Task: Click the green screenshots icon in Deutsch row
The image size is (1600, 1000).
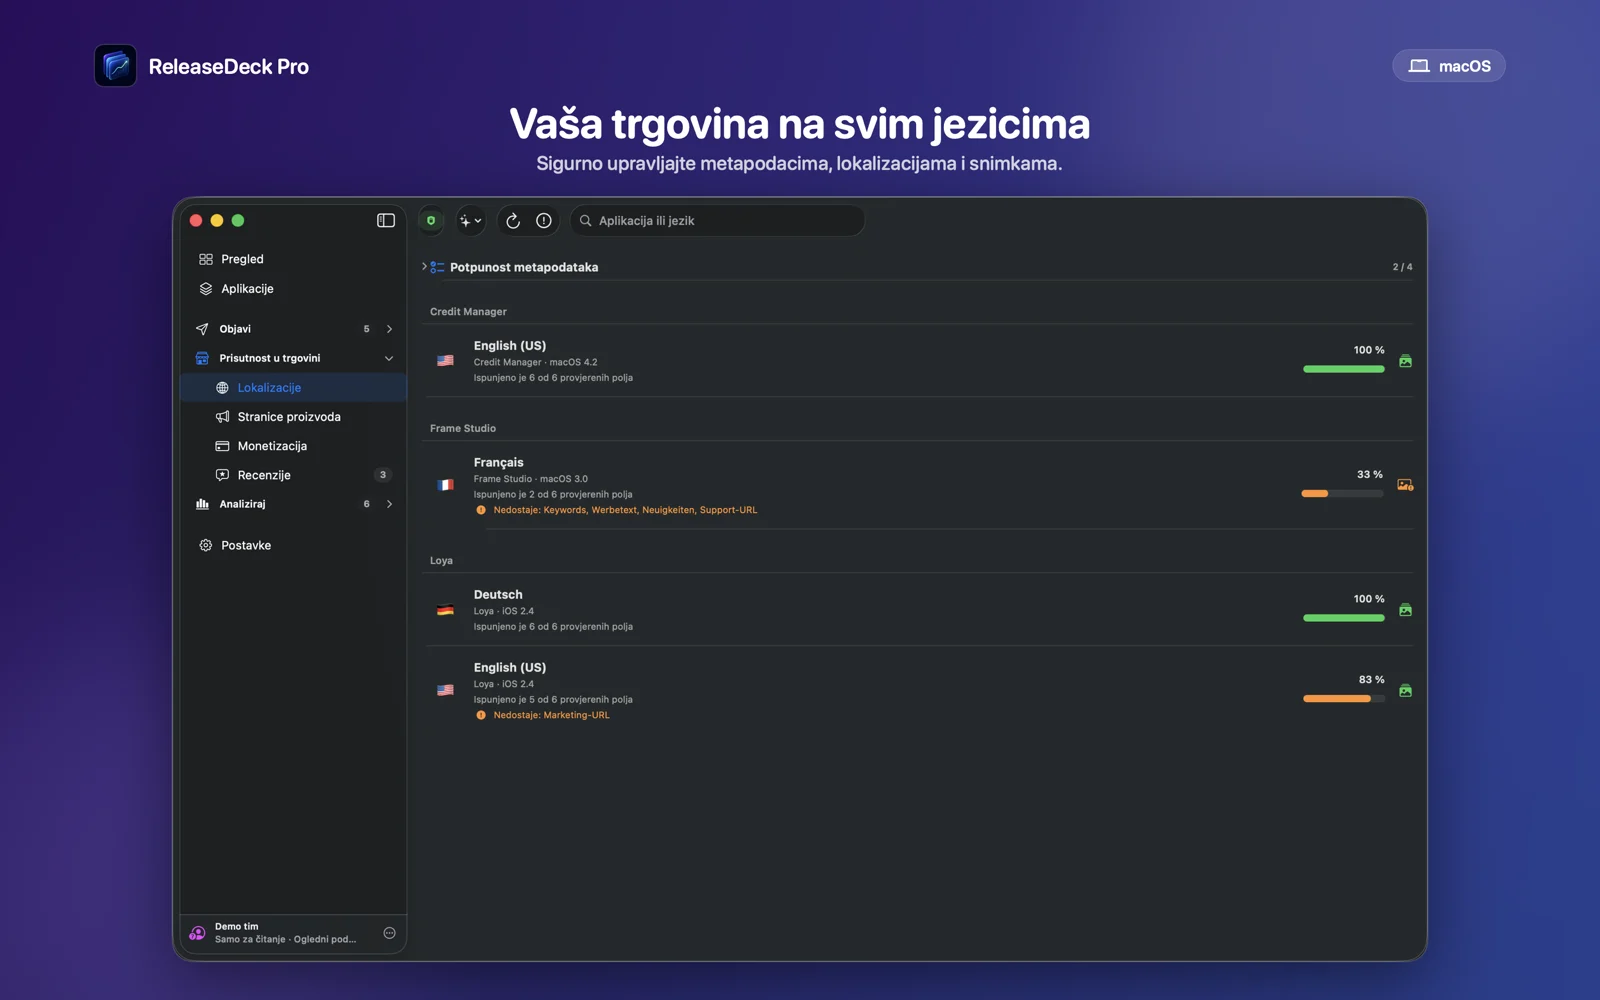Action: [x=1406, y=610]
